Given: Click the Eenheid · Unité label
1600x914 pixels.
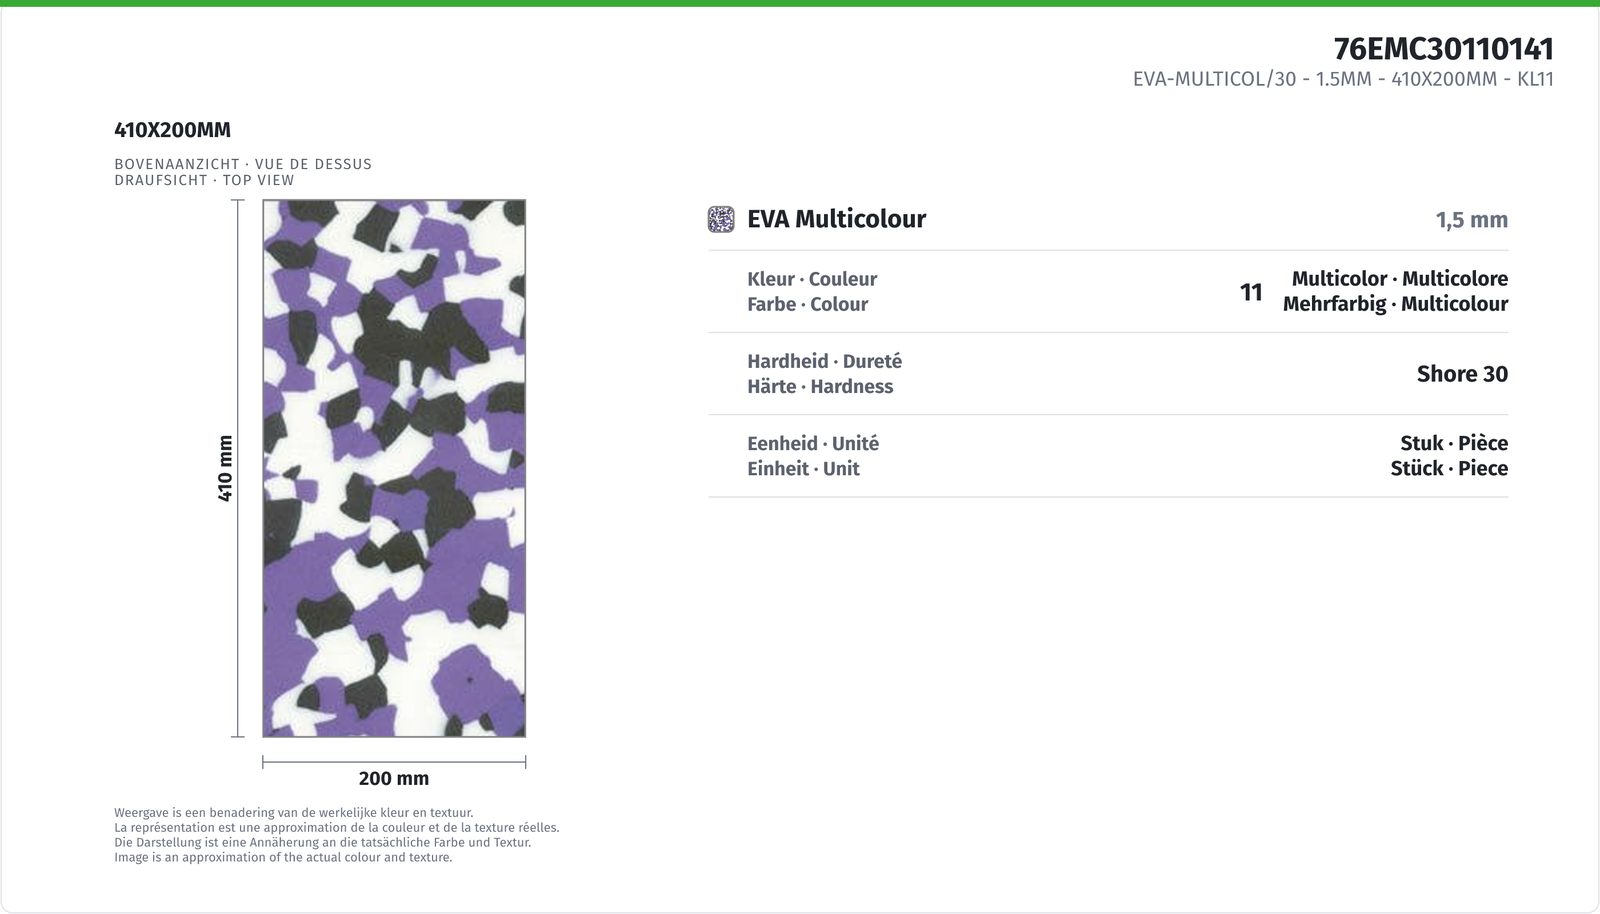Looking at the screenshot, I should pyautogui.click(x=813, y=443).
